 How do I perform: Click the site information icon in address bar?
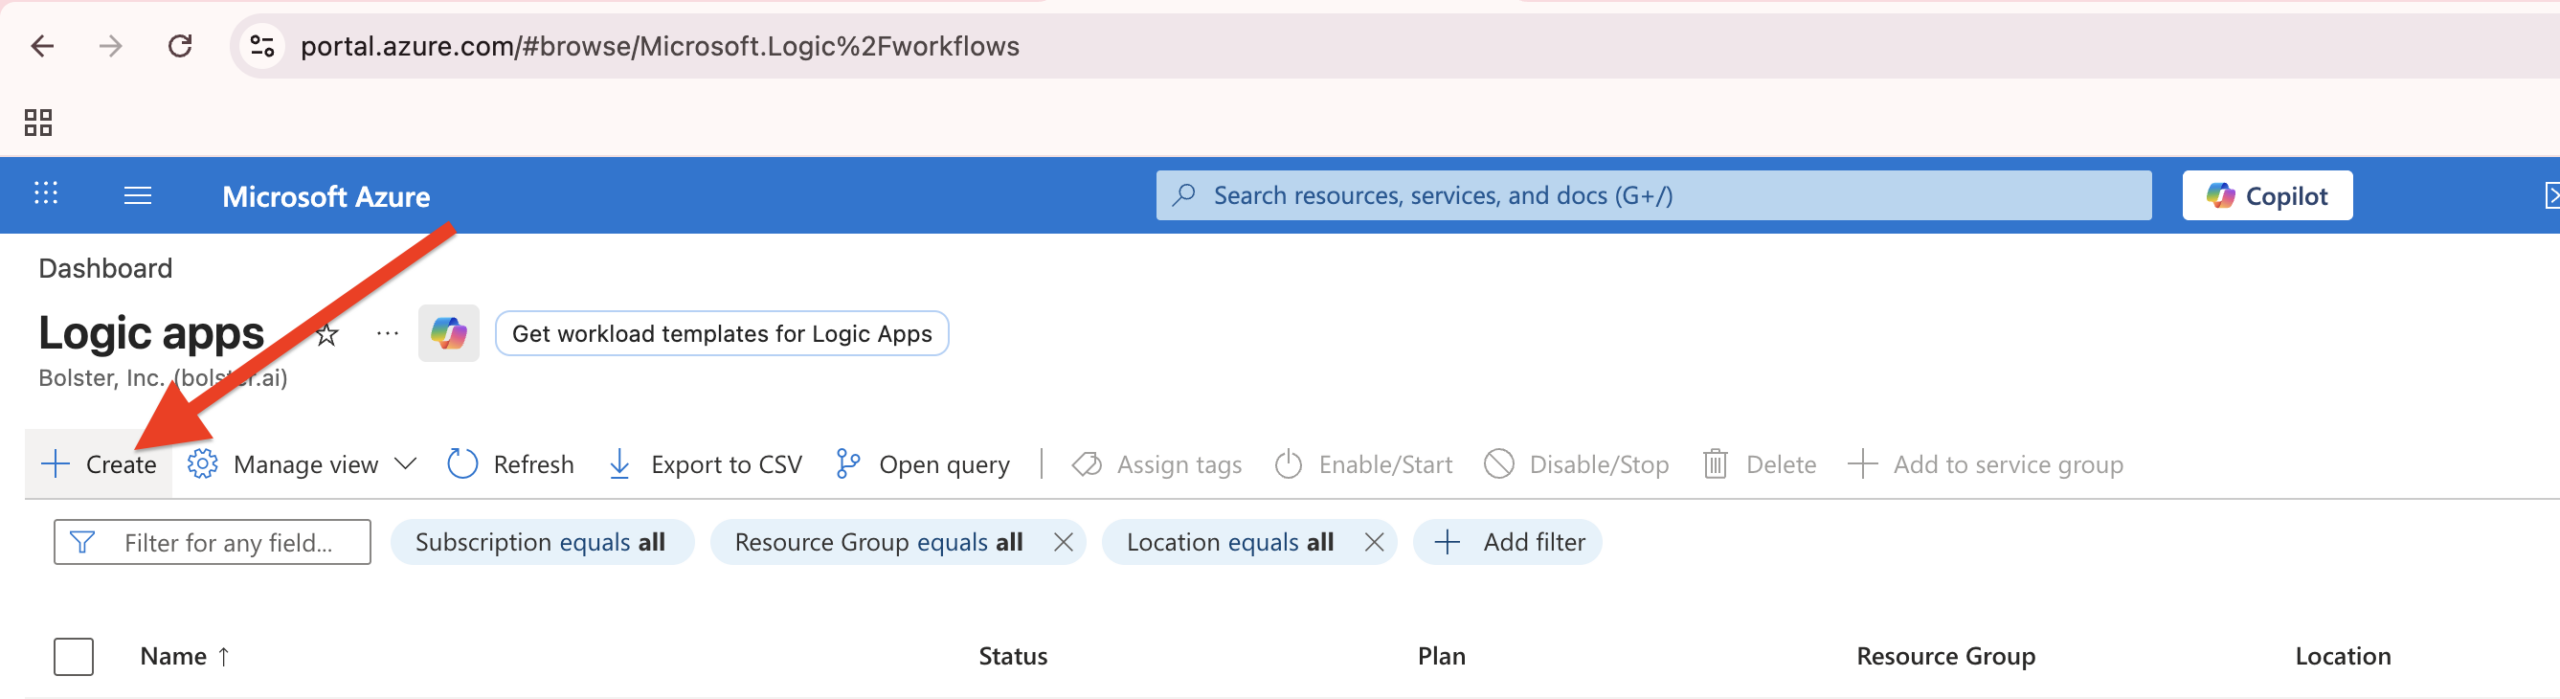(263, 46)
